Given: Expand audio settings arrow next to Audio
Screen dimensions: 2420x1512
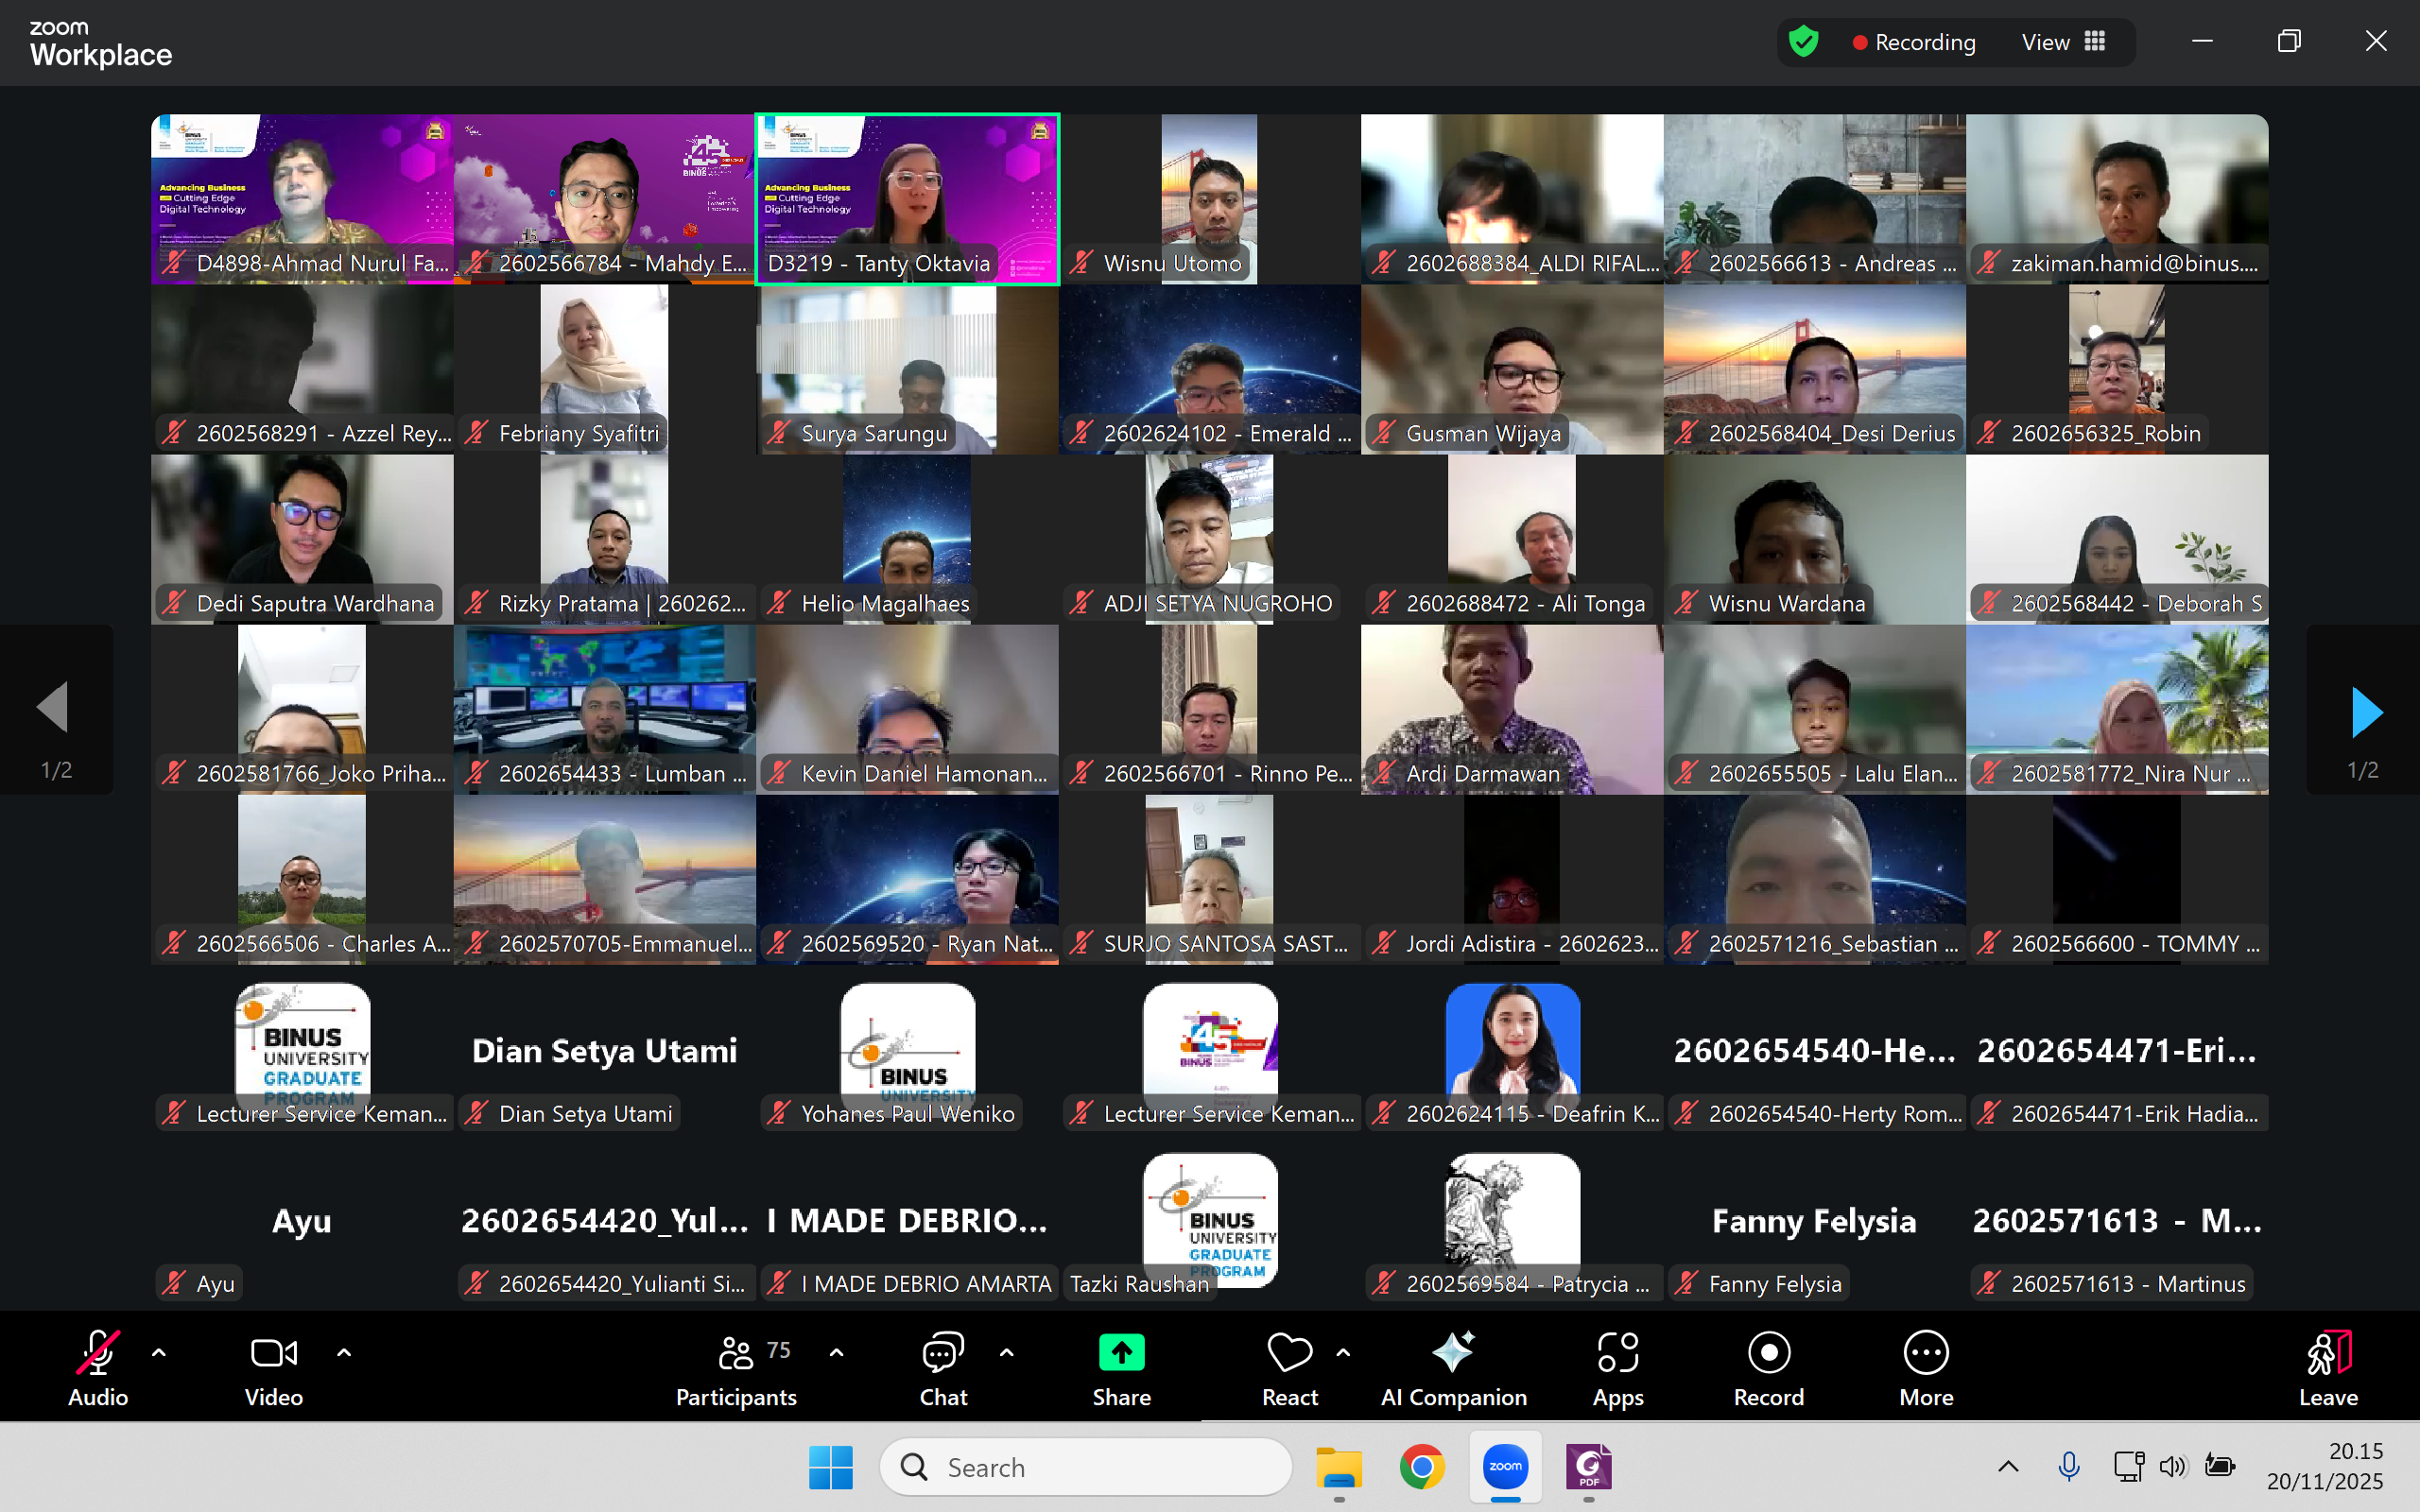Looking at the screenshot, I should click(159, 1353).
